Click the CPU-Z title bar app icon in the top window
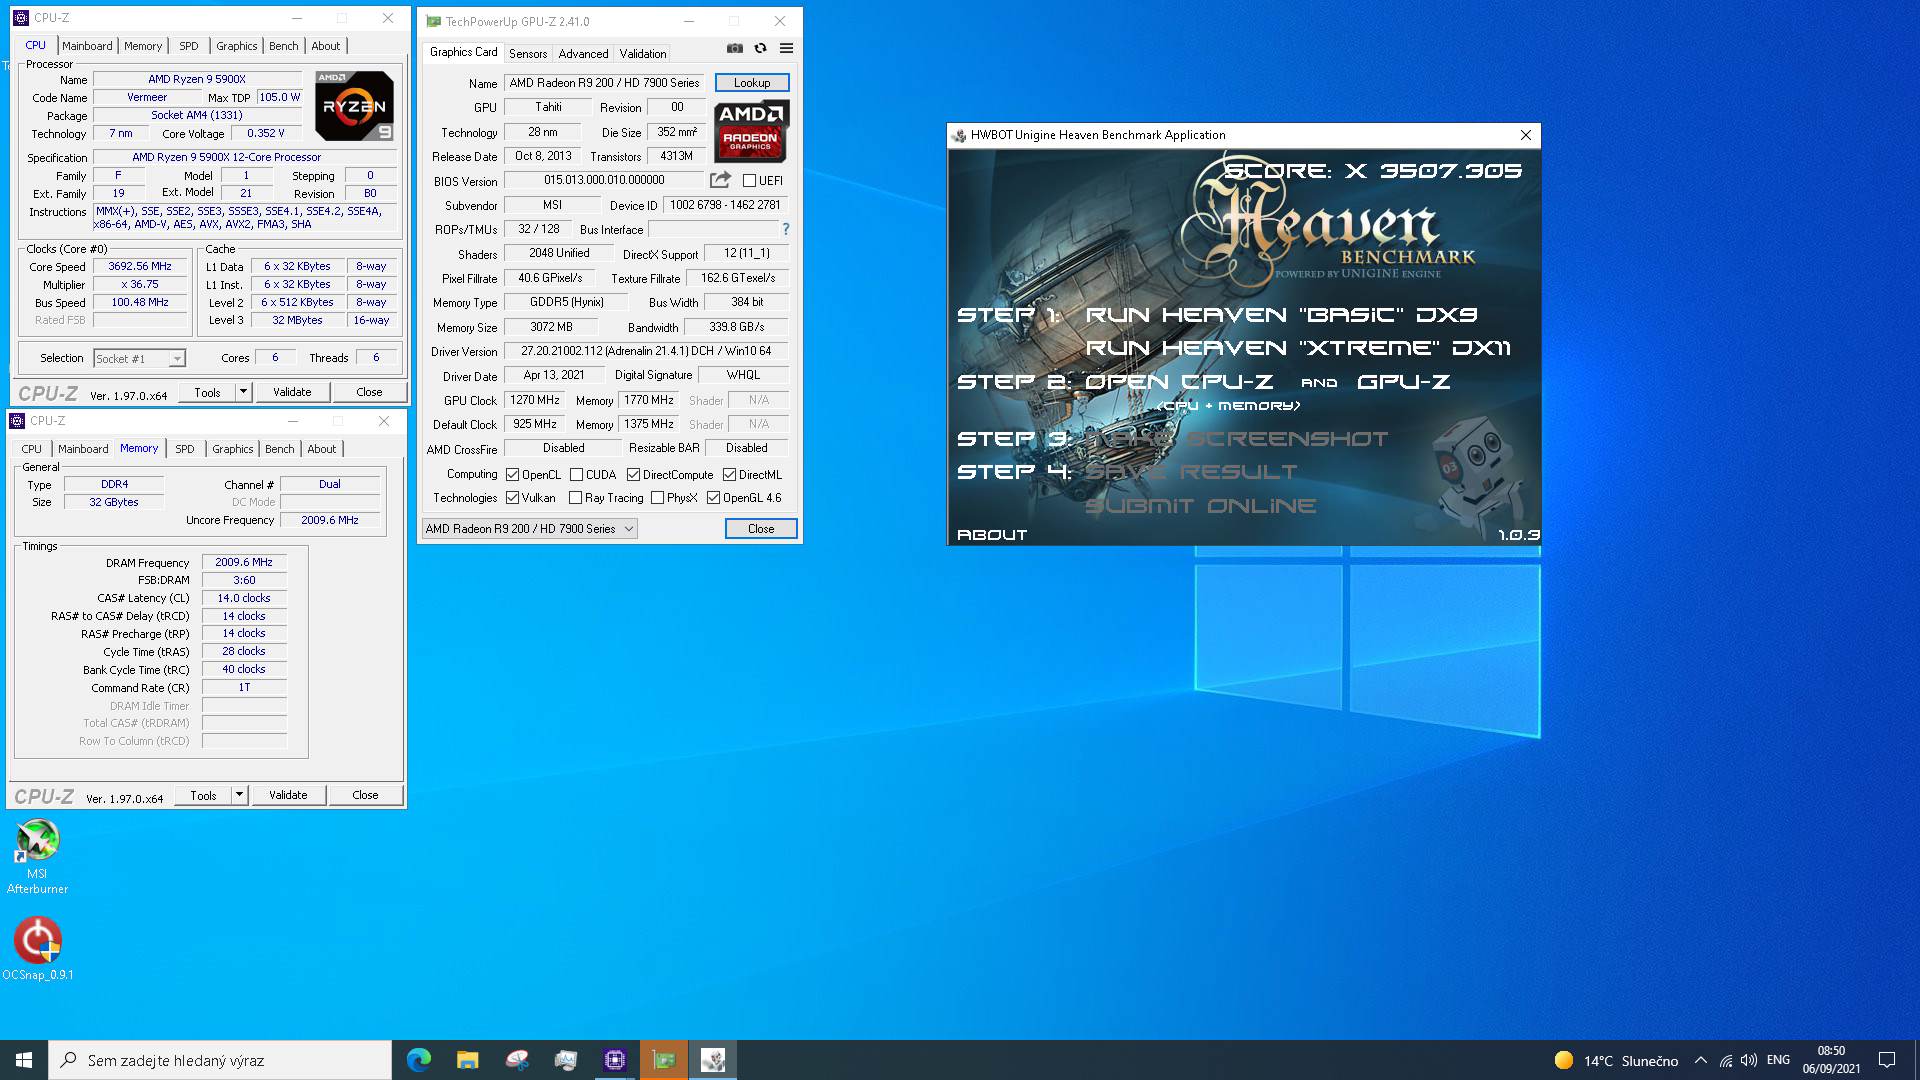 pyautogui.click(x=20, y=18)
